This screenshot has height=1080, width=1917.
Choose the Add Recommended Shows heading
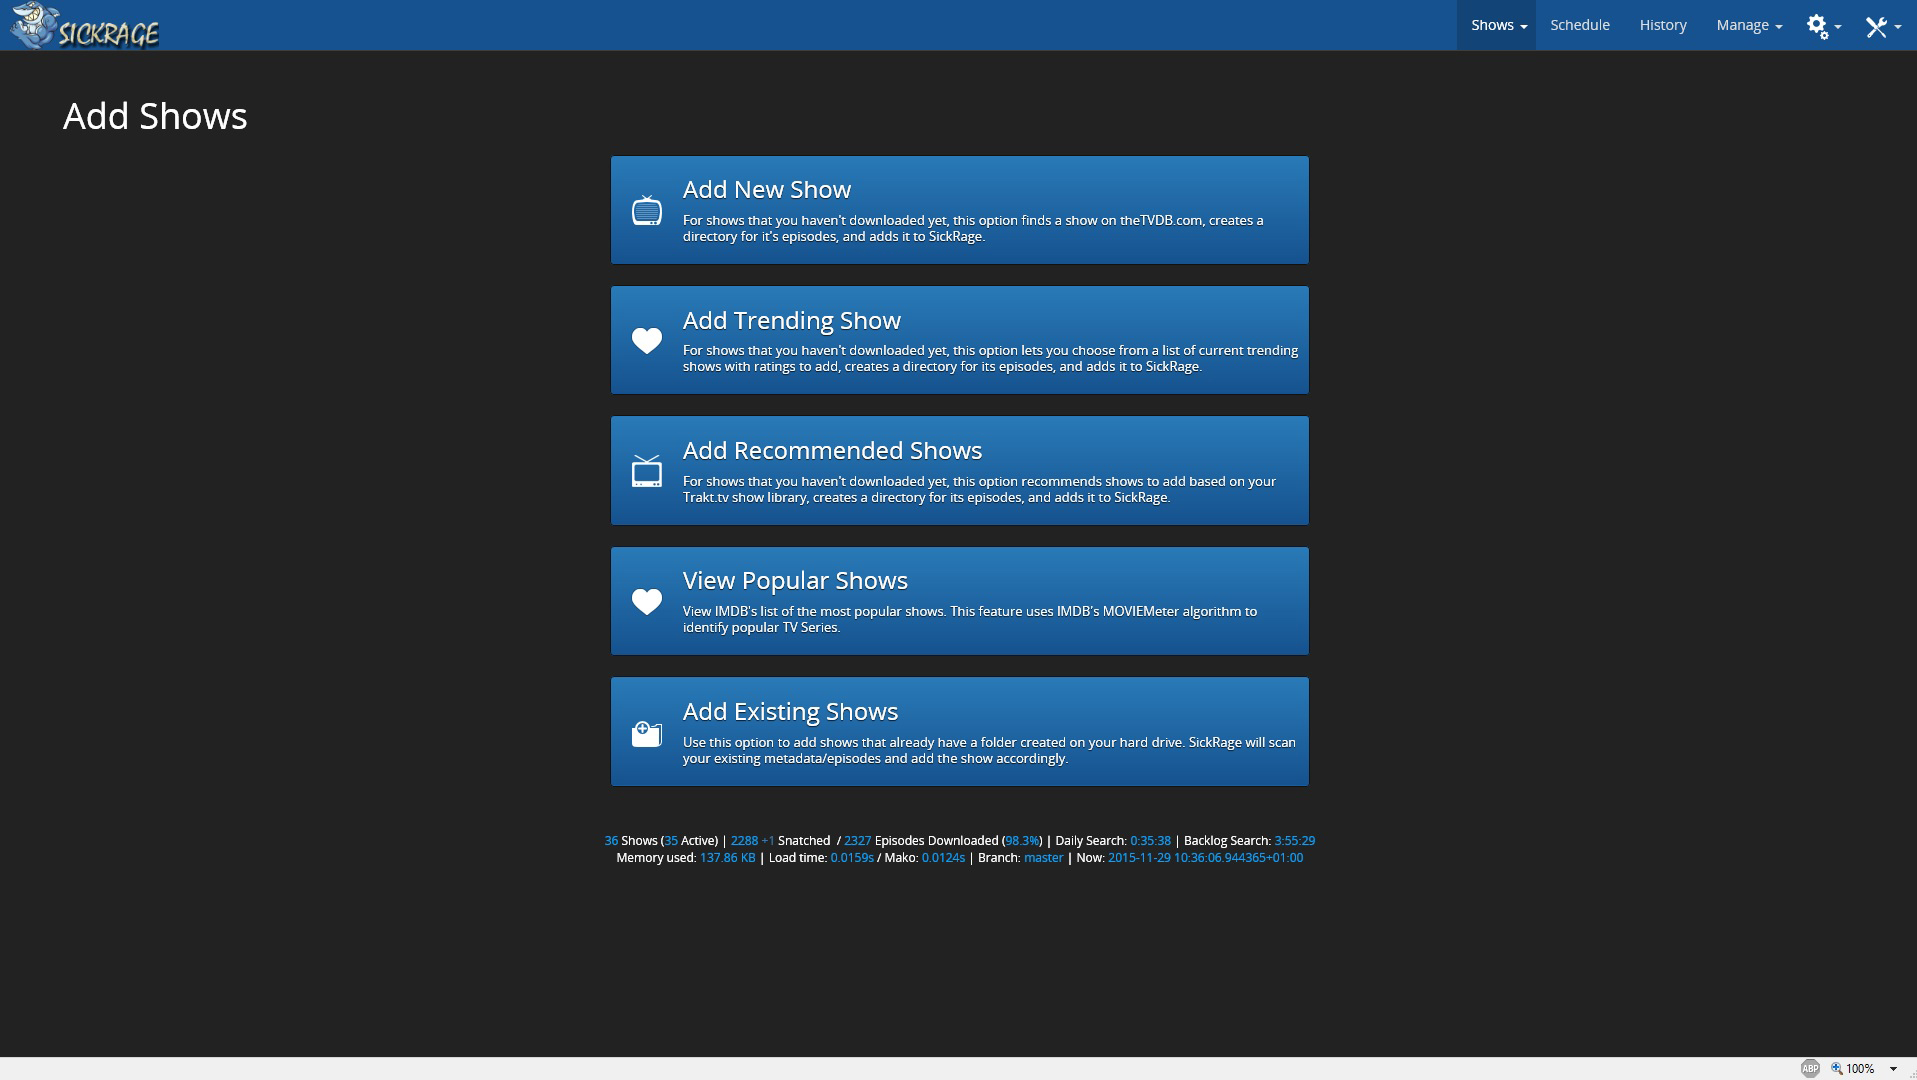point(832,451)
